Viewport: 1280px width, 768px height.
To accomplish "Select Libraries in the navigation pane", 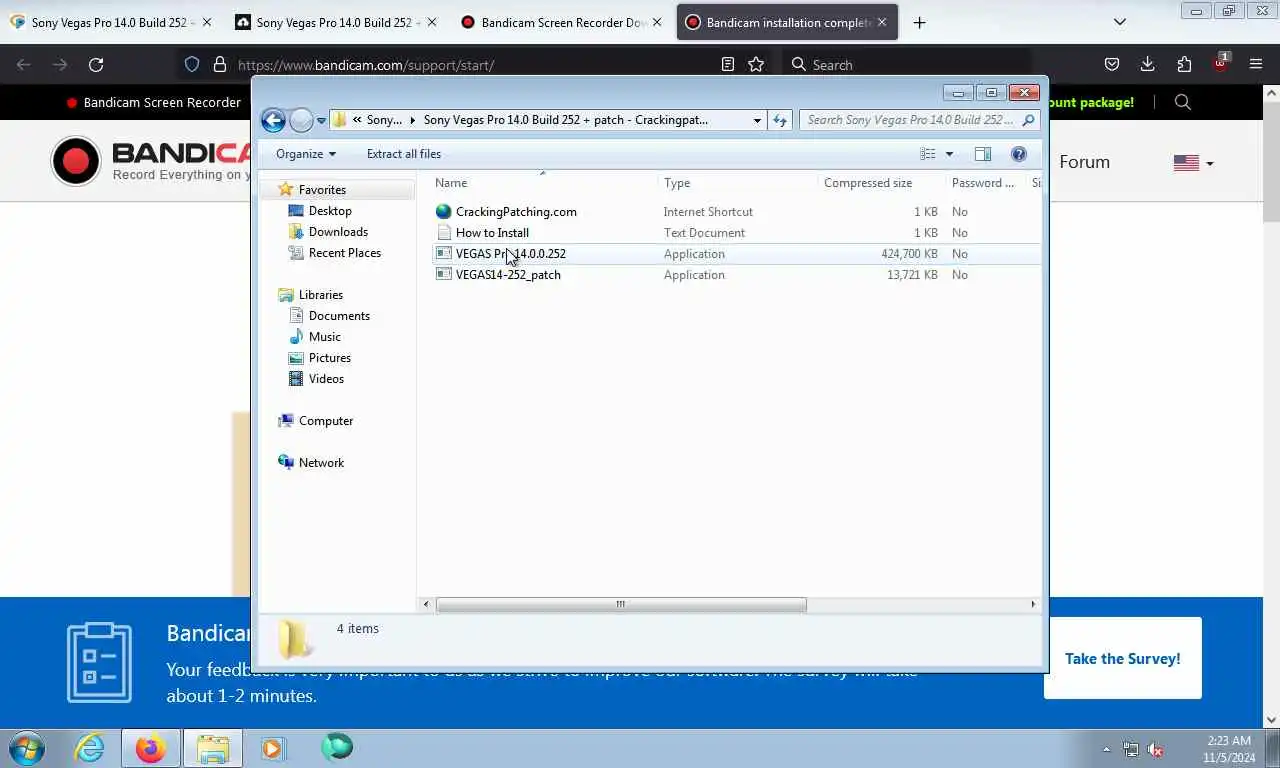I will click(320, 295).
